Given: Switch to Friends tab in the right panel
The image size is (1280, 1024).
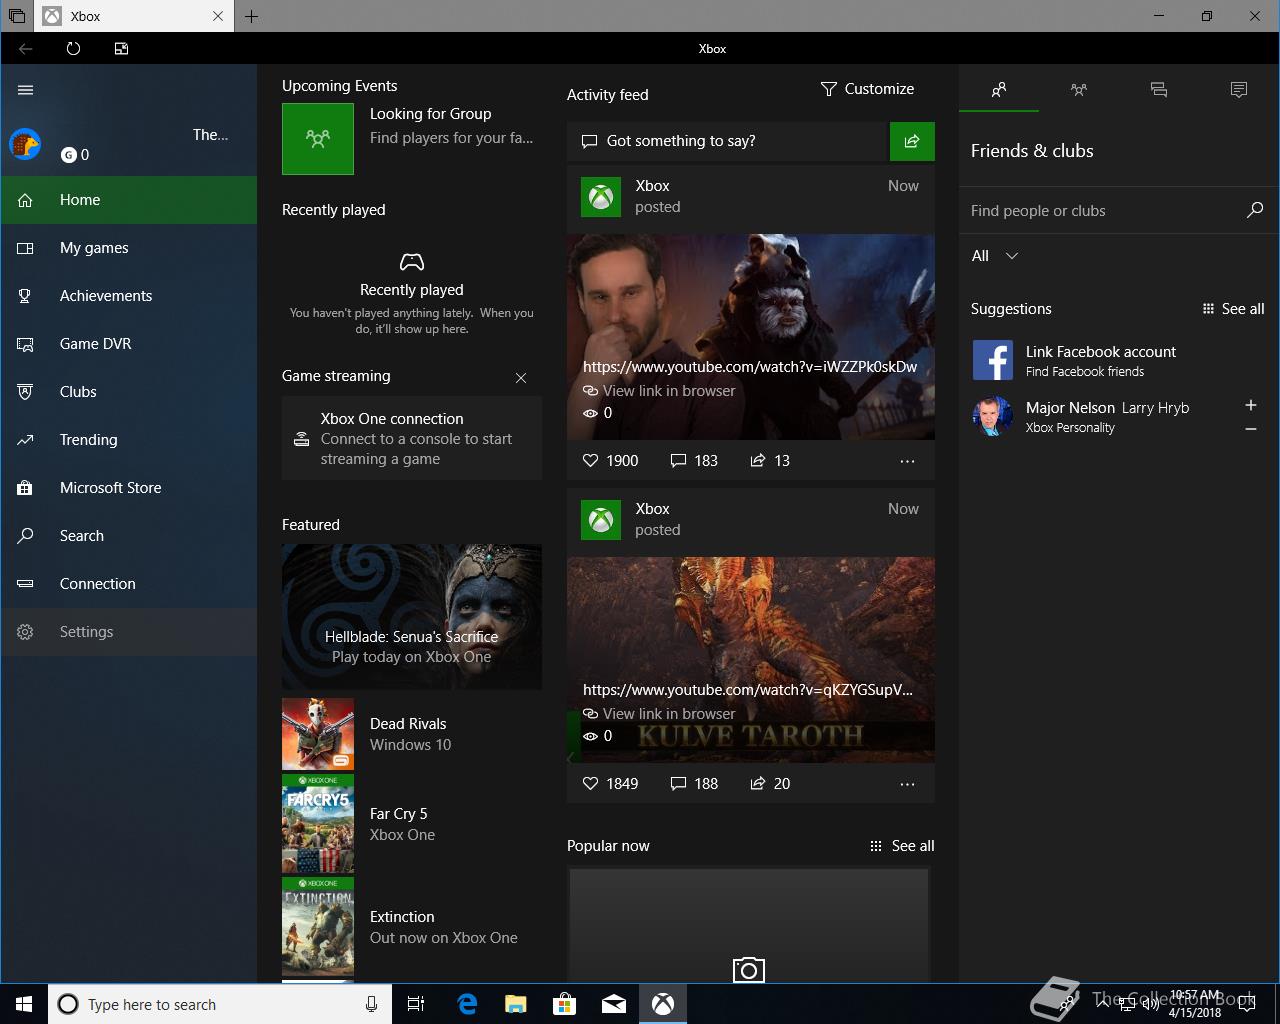Looking at the screenshot, I should pos(999,90).
